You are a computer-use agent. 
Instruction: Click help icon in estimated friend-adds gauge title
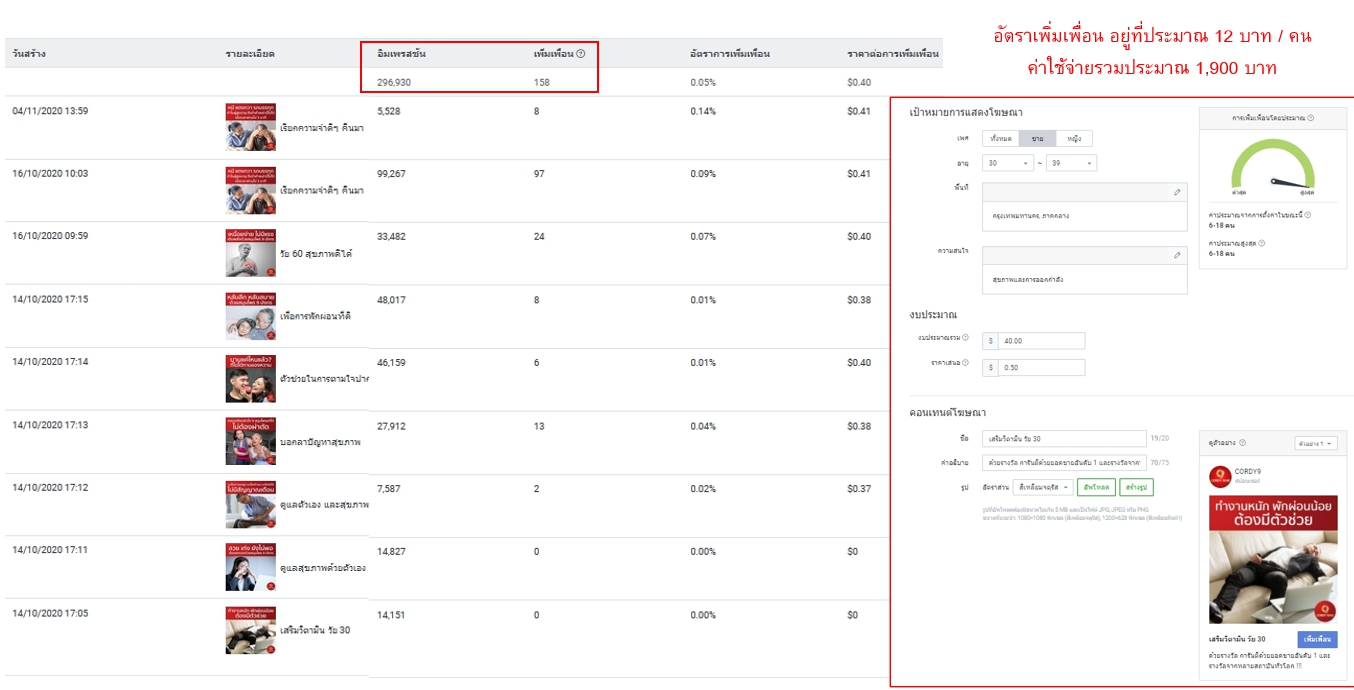pyautogui.click(x=1311, y=118)
